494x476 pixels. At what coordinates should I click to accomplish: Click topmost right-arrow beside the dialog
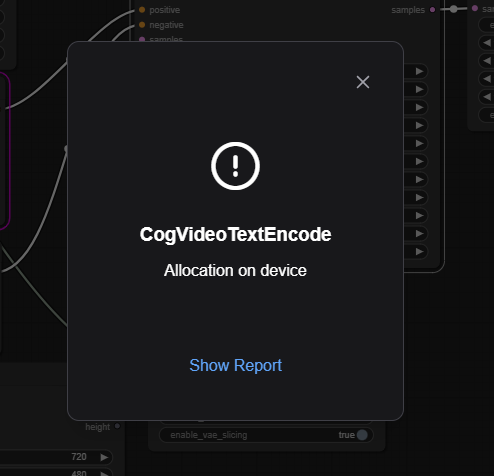420,71
